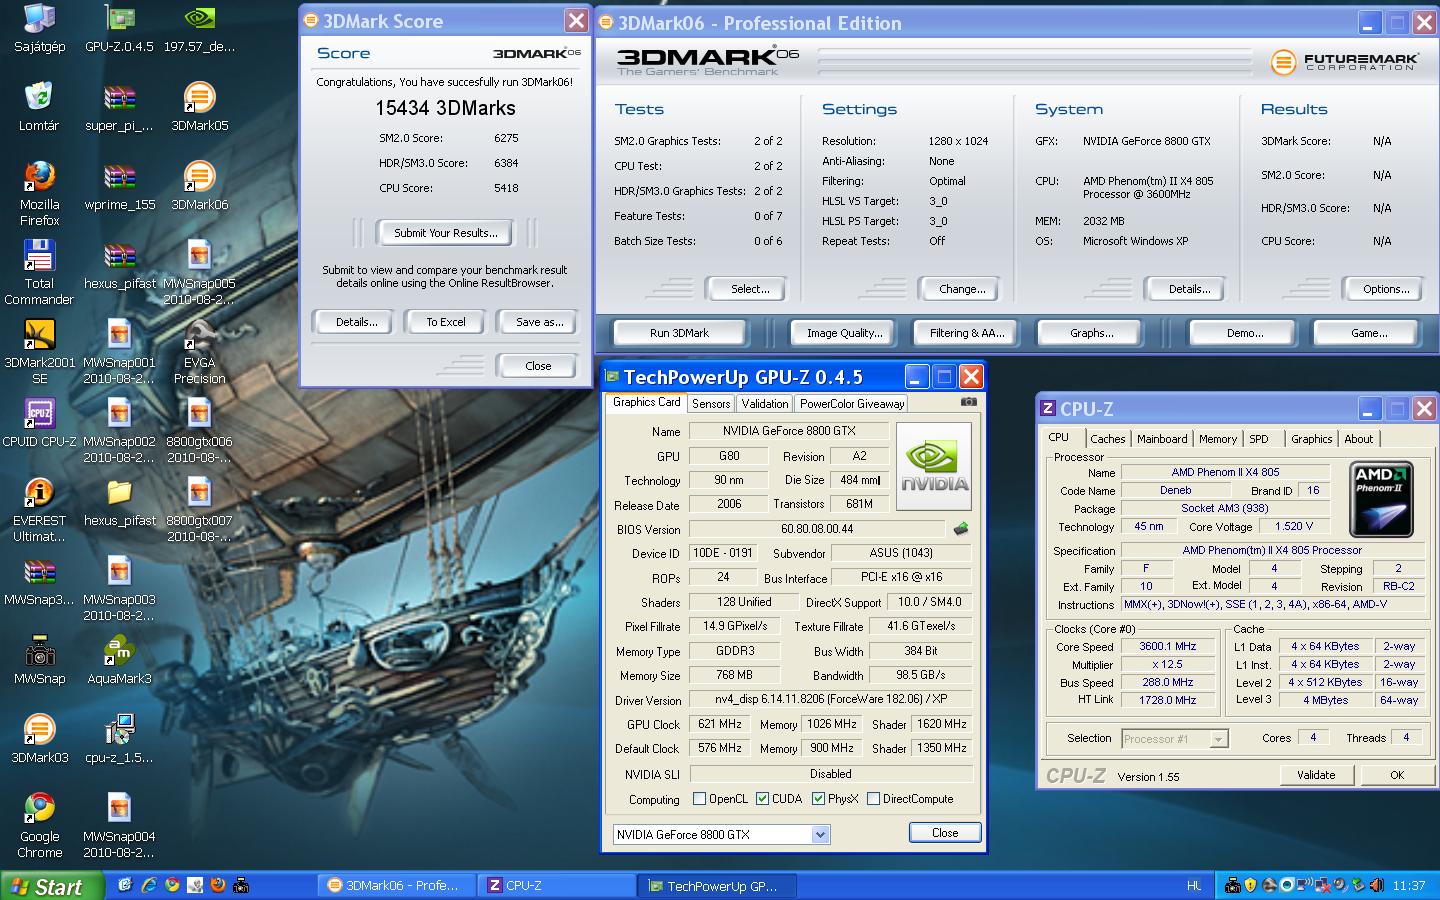The image size is (1440, 900).
Task: Open the EVGA Precision desktop icon
Action: pos(199,352)
